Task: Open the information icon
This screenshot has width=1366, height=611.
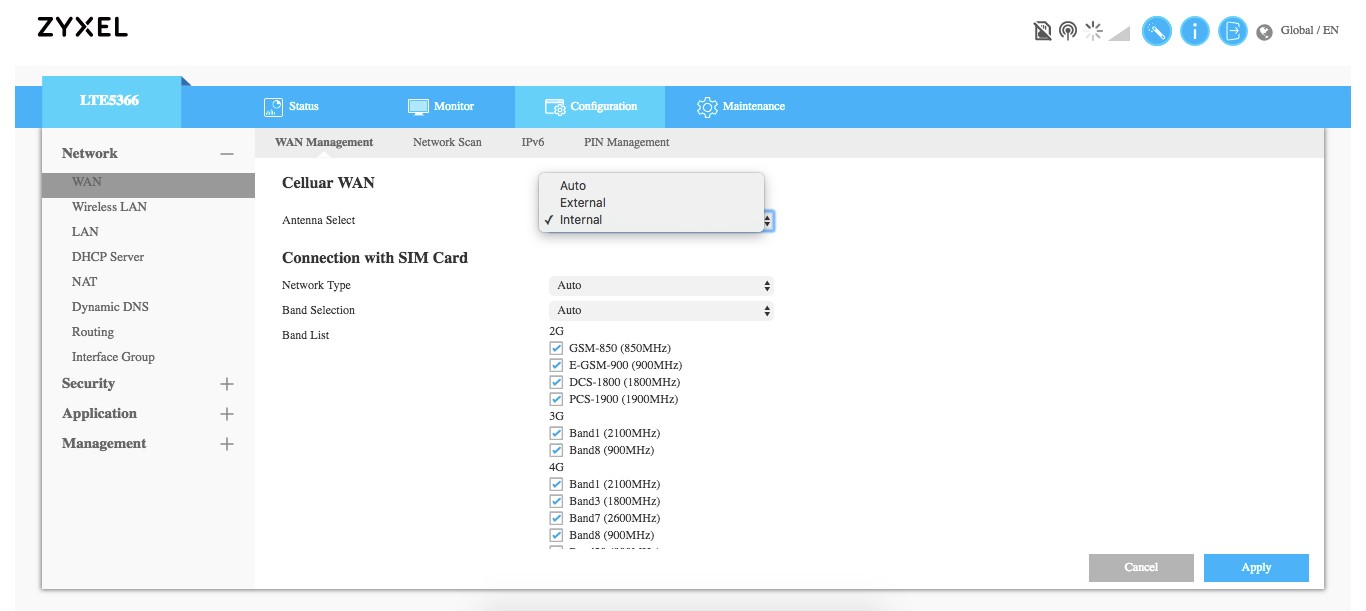Action: point(1195,32)
